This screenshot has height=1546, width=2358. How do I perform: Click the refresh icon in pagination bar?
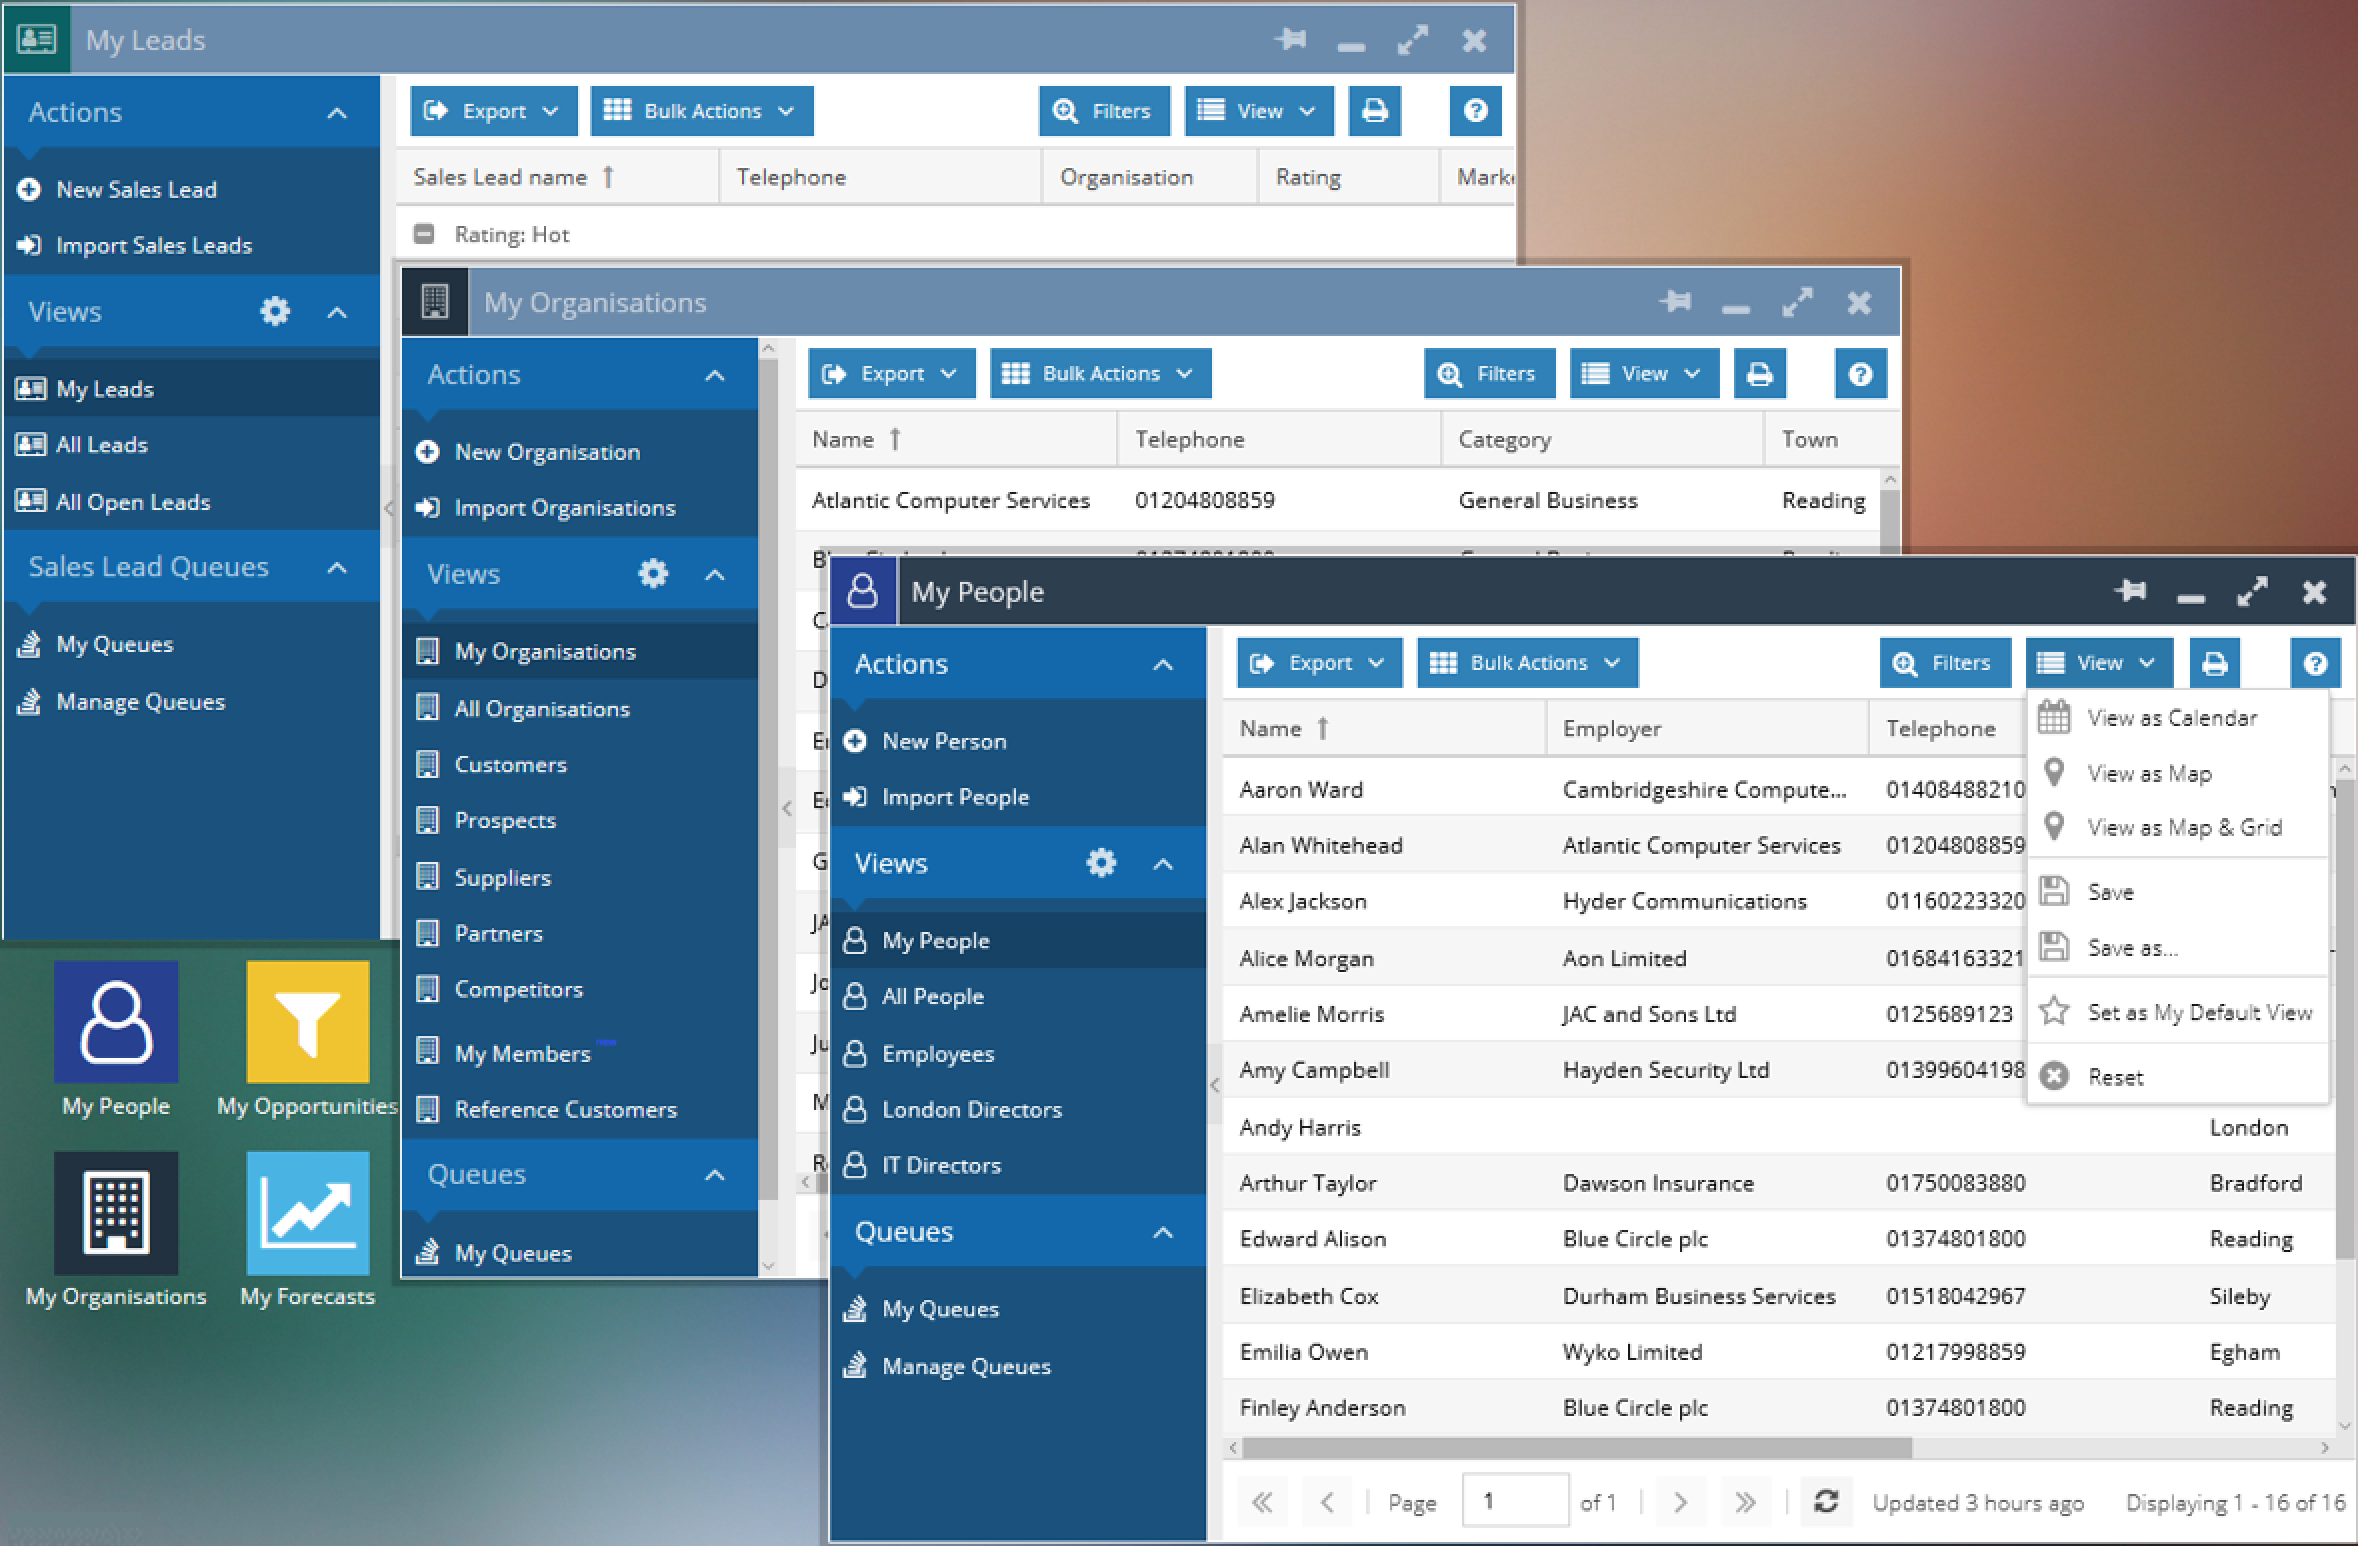[x=1826, y=1501]
